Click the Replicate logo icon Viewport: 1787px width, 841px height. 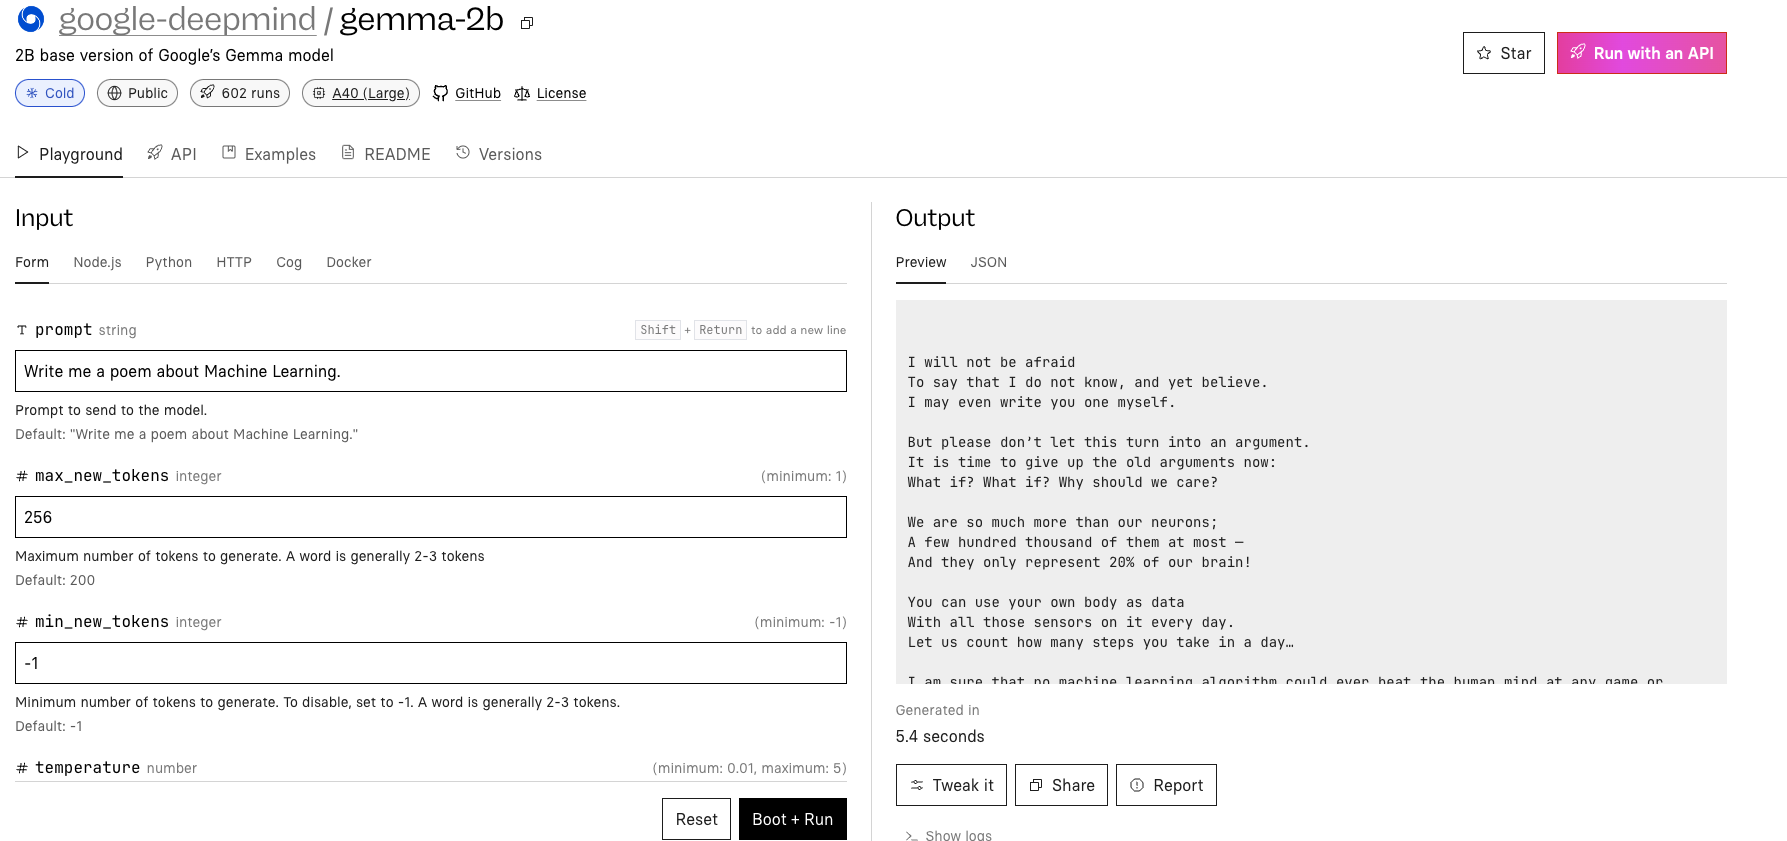click(x=31, y=19)
